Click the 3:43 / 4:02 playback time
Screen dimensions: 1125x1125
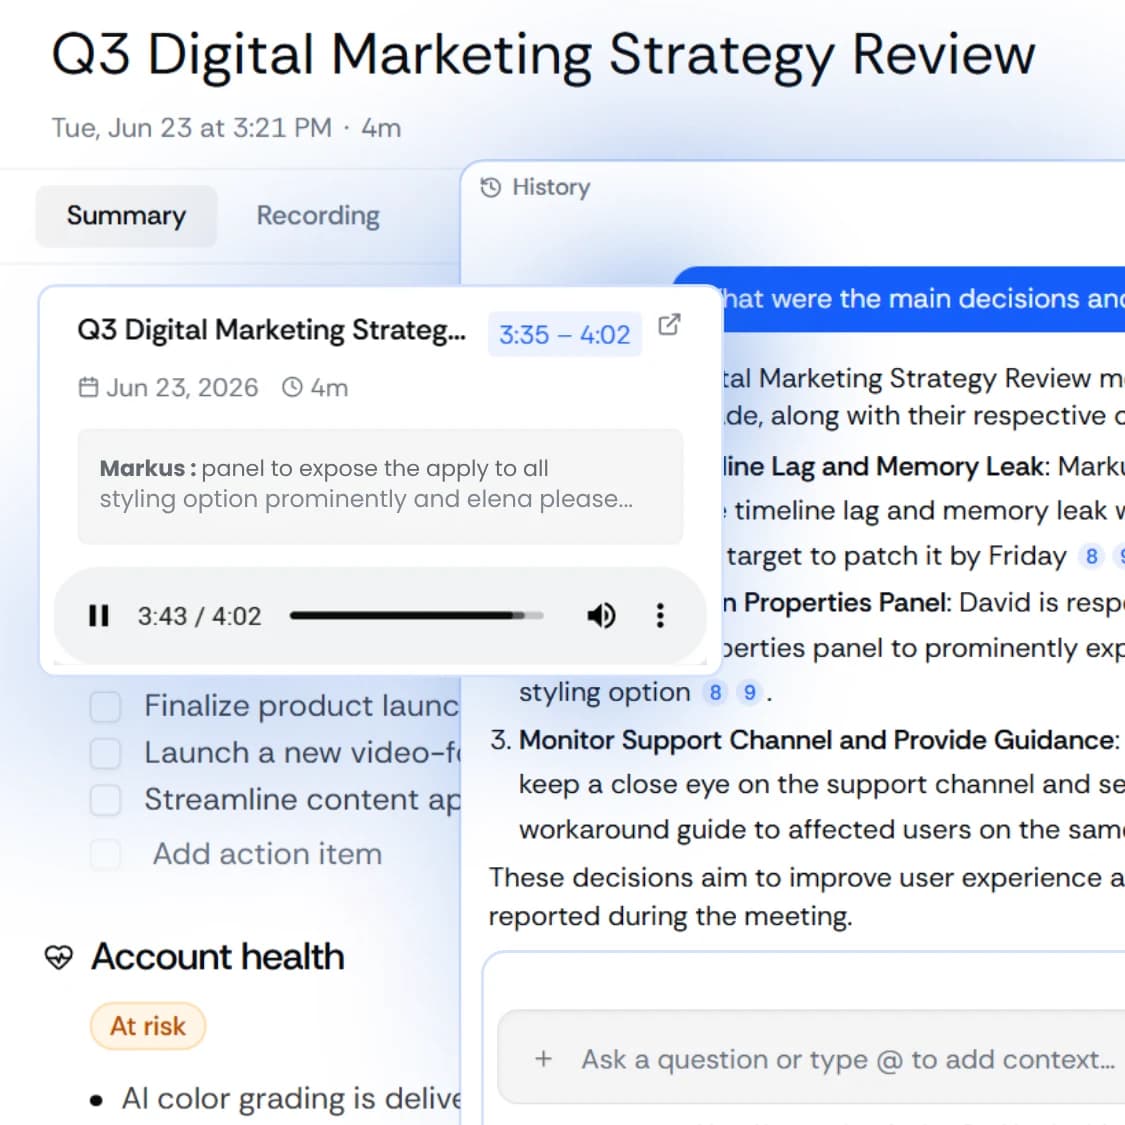[199, 616]
